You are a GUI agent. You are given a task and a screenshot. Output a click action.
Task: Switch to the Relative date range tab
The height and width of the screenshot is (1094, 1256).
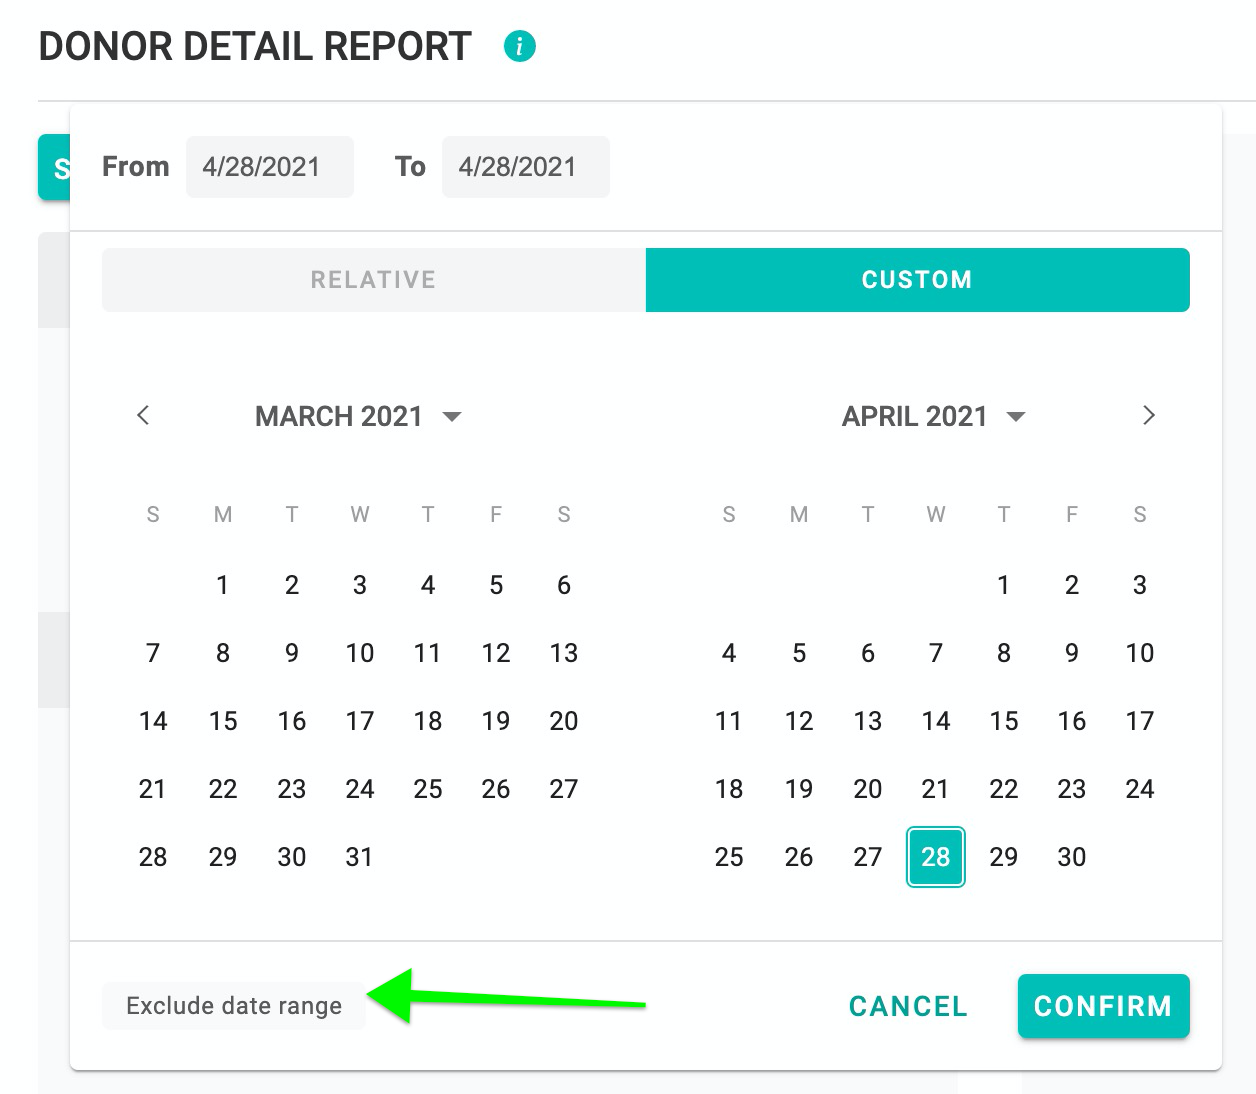pyautogui.click(x=372, y=280)
